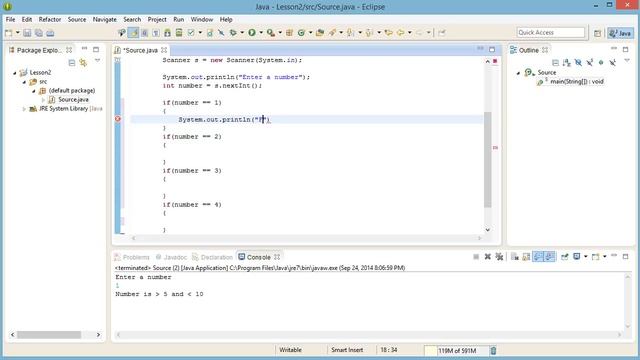Select the Java perspective button
The width and height of the screenshot is (640, 360).
pyautogui.click(x=620, y=33)
